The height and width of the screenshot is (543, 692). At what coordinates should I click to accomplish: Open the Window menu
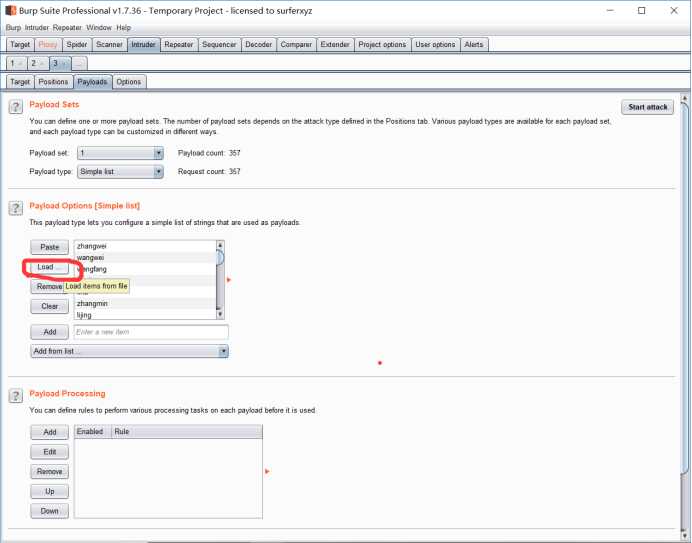pos(99,27)
